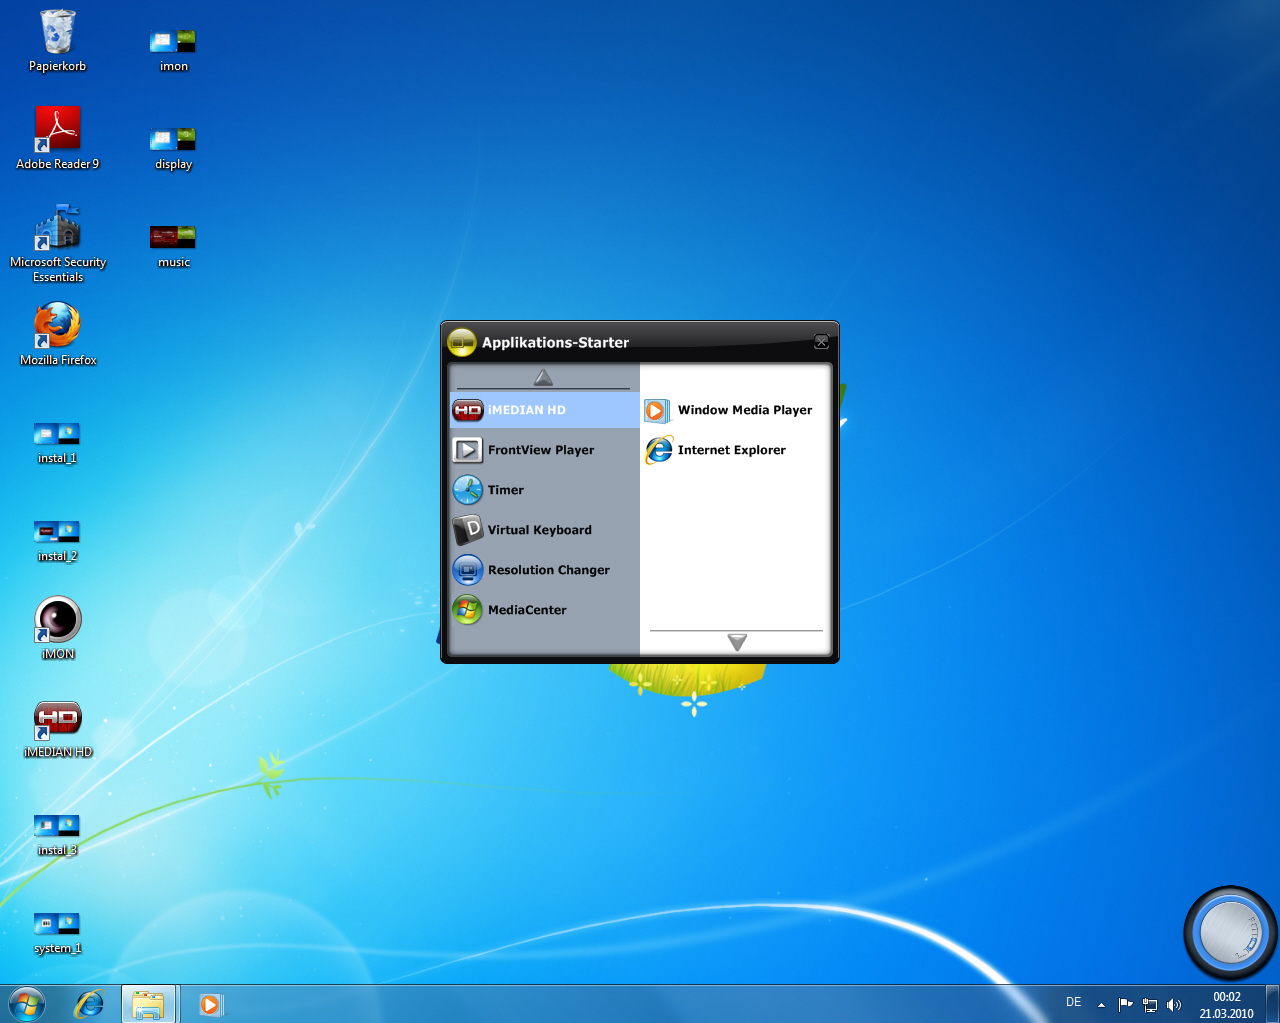The width and height of the screenshot is (1280, 1023).
Task: Open Action Center flag icon
Action: point(1126,1005)
